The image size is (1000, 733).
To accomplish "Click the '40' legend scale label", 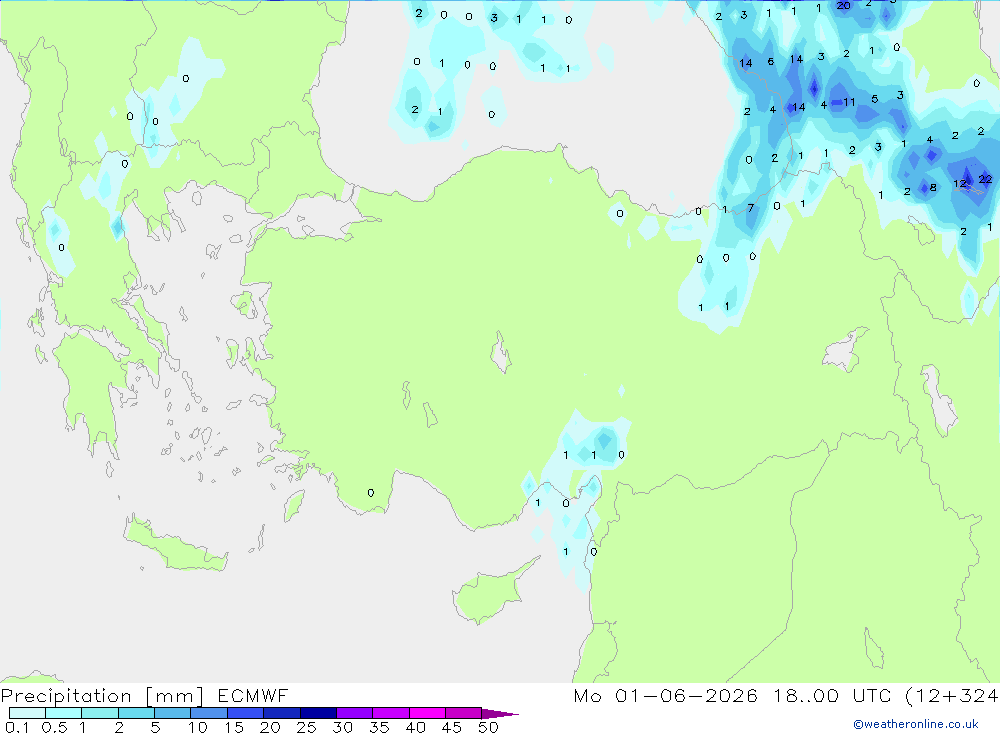I will tap(415, 727).
